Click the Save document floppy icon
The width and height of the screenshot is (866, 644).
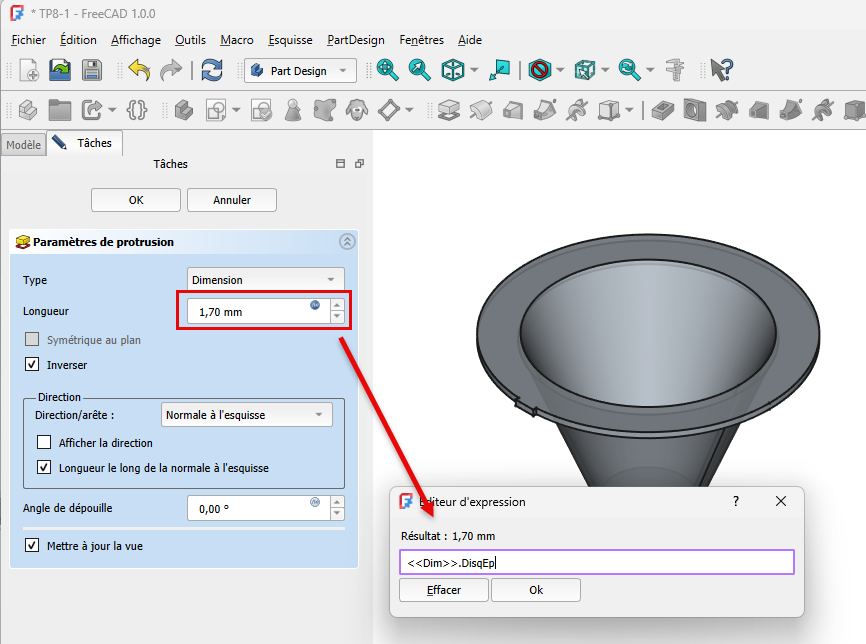pyautogui.click(x=91, y=70)
